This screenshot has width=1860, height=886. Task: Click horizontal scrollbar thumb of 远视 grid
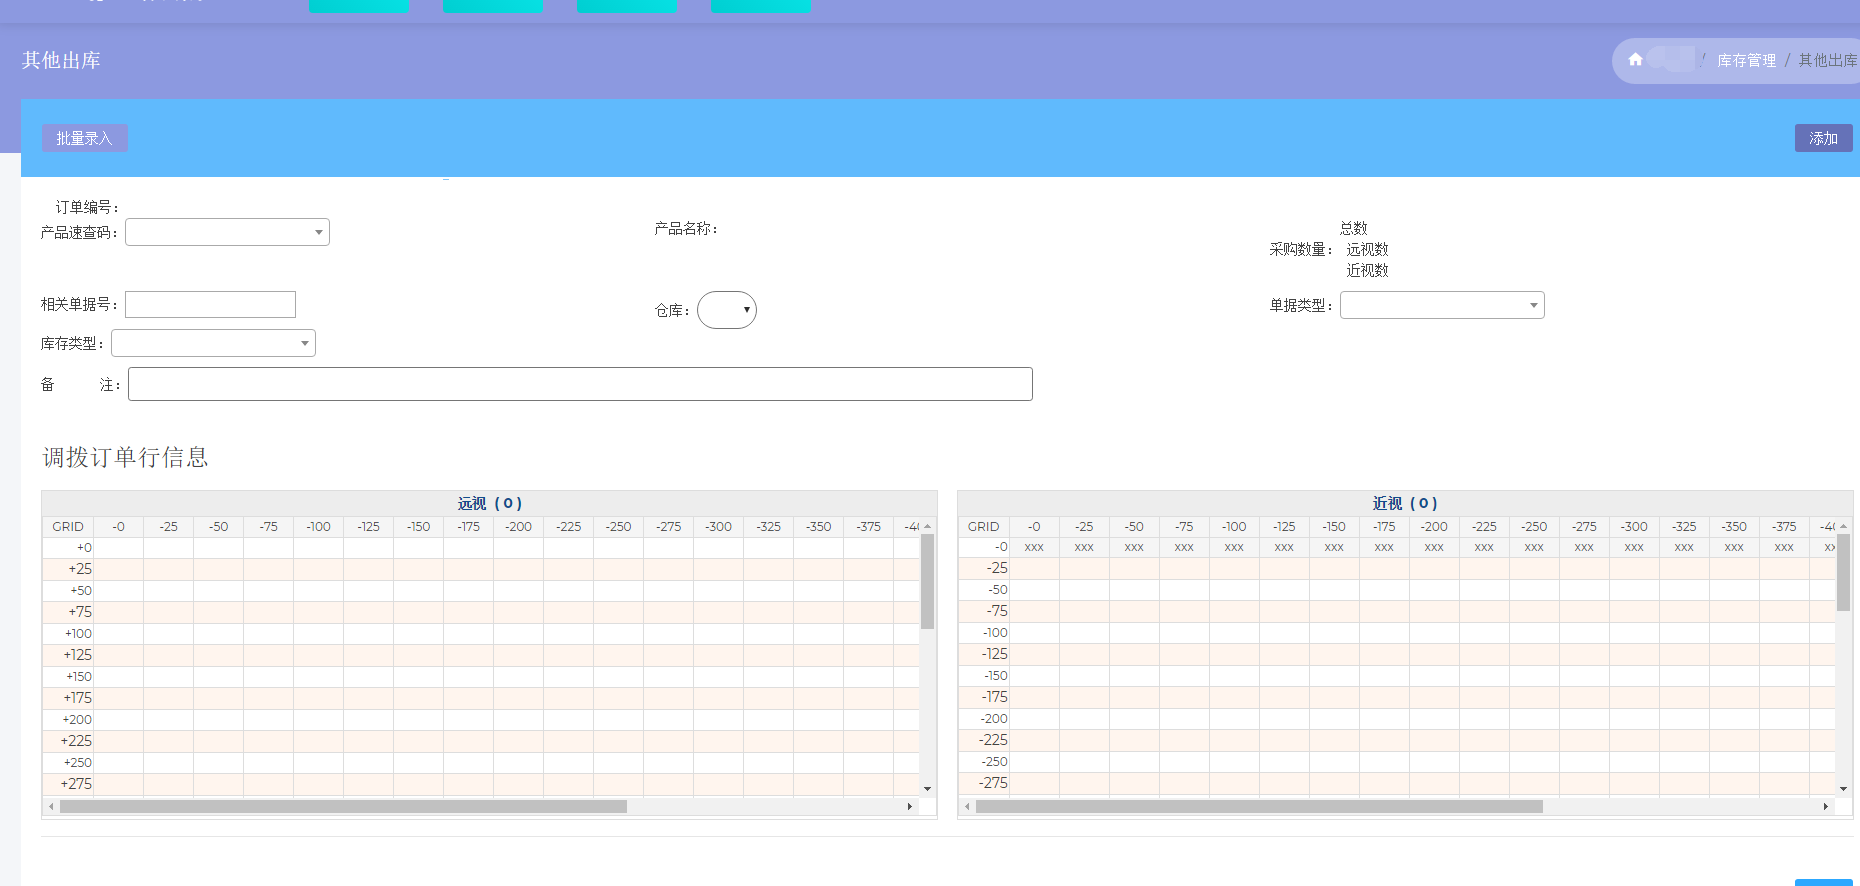pos(343,806)
